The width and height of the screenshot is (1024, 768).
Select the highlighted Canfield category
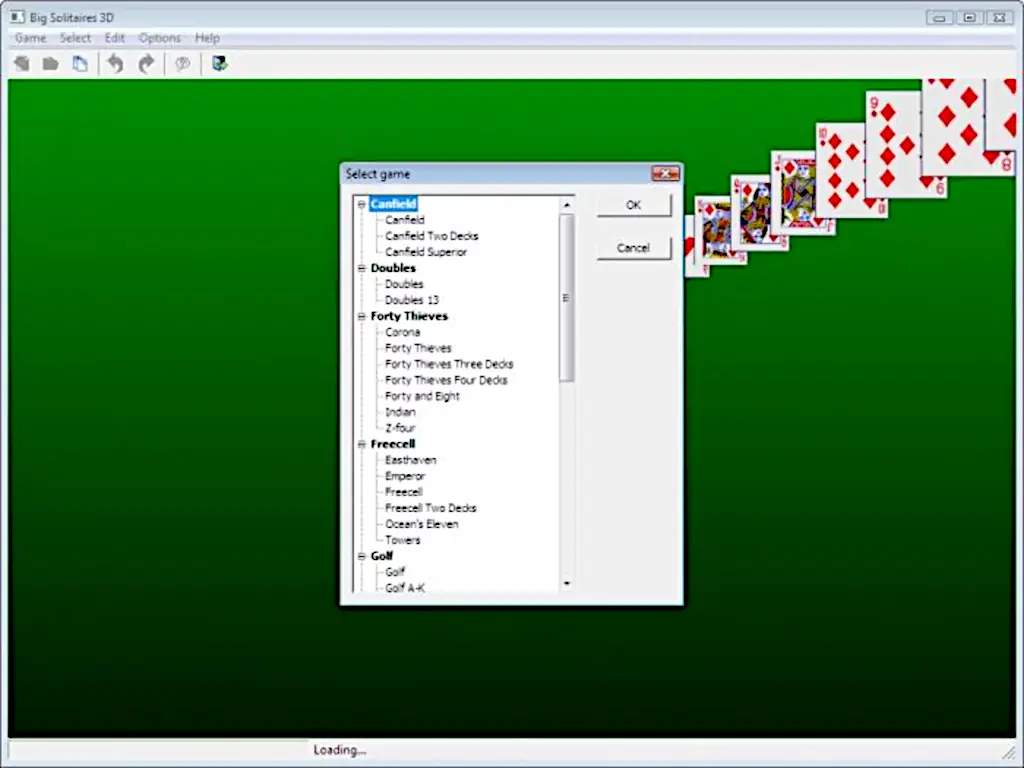(x=393, y=204)
